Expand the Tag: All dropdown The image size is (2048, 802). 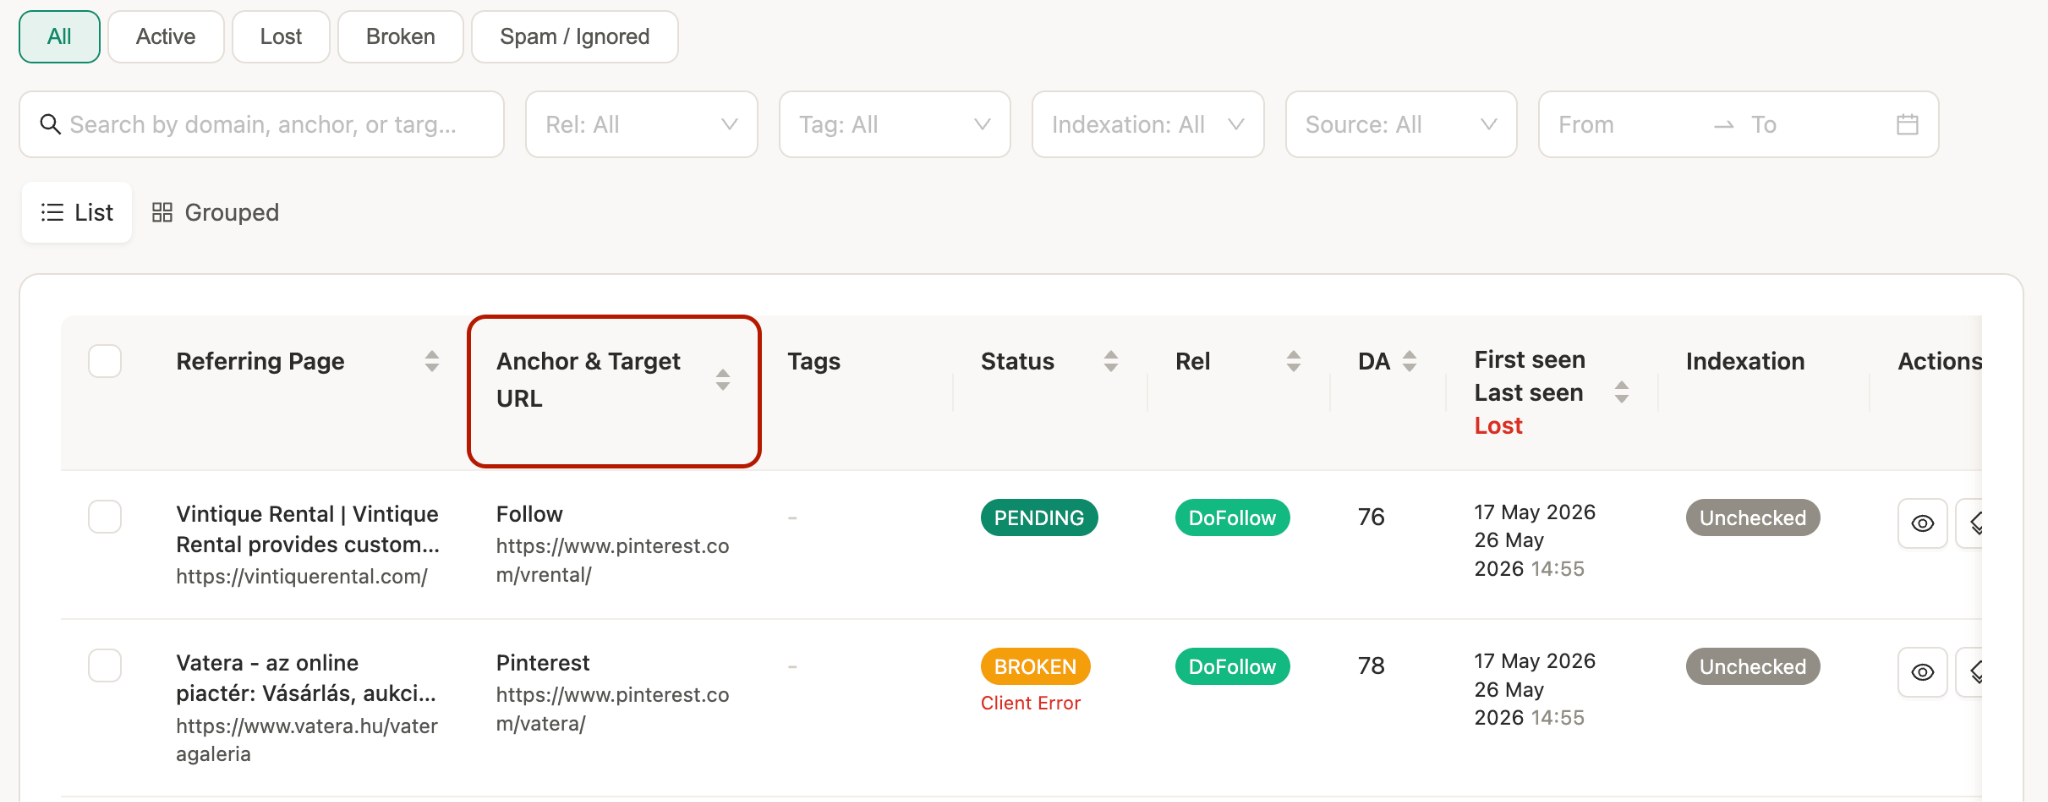(894, 124)
